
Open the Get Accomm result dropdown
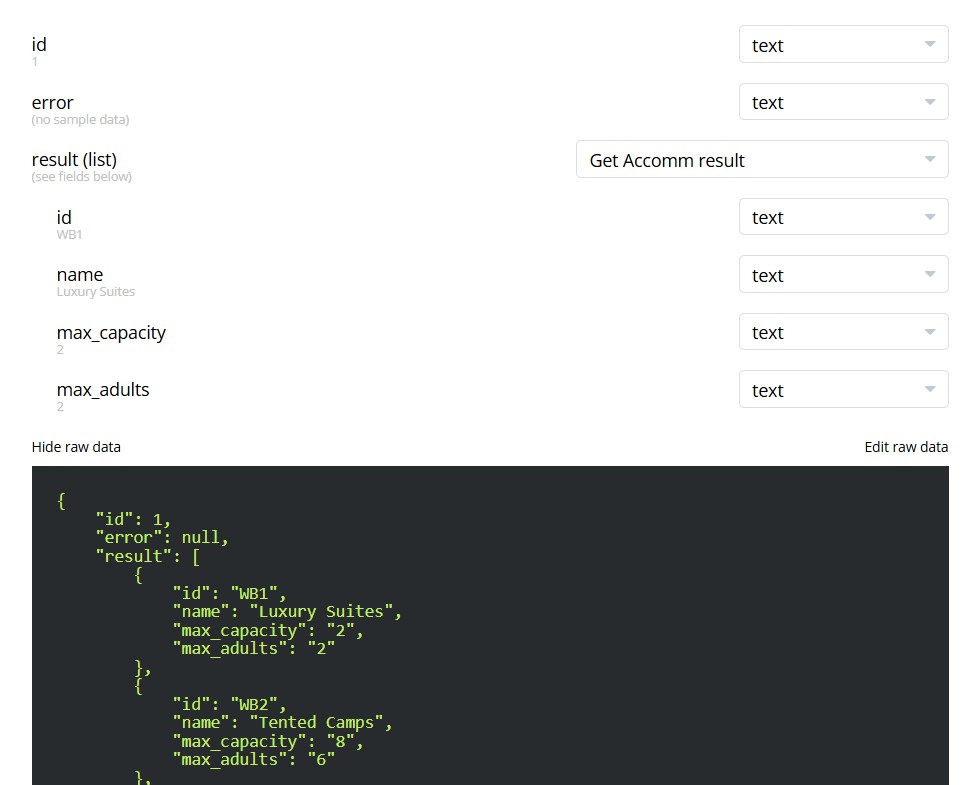pos(762,159)
